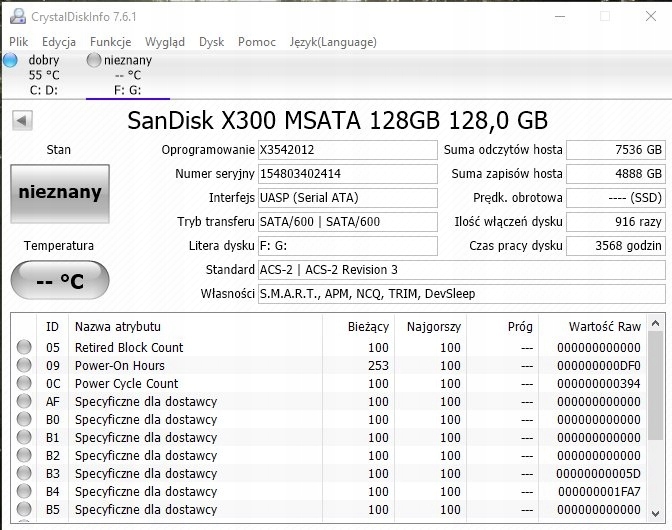Click raw value 00000000005D
The image size is (672, 530).
pos(599,473)
